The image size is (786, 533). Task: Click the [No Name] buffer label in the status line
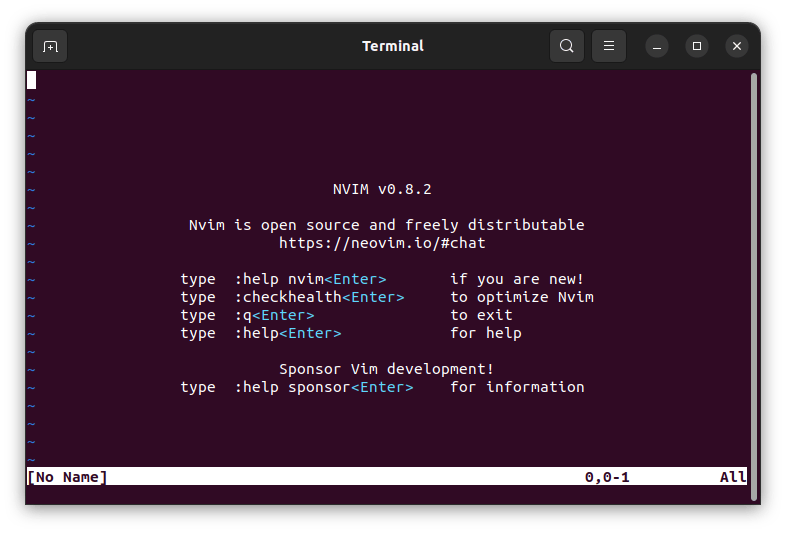(x=67, y=477)
